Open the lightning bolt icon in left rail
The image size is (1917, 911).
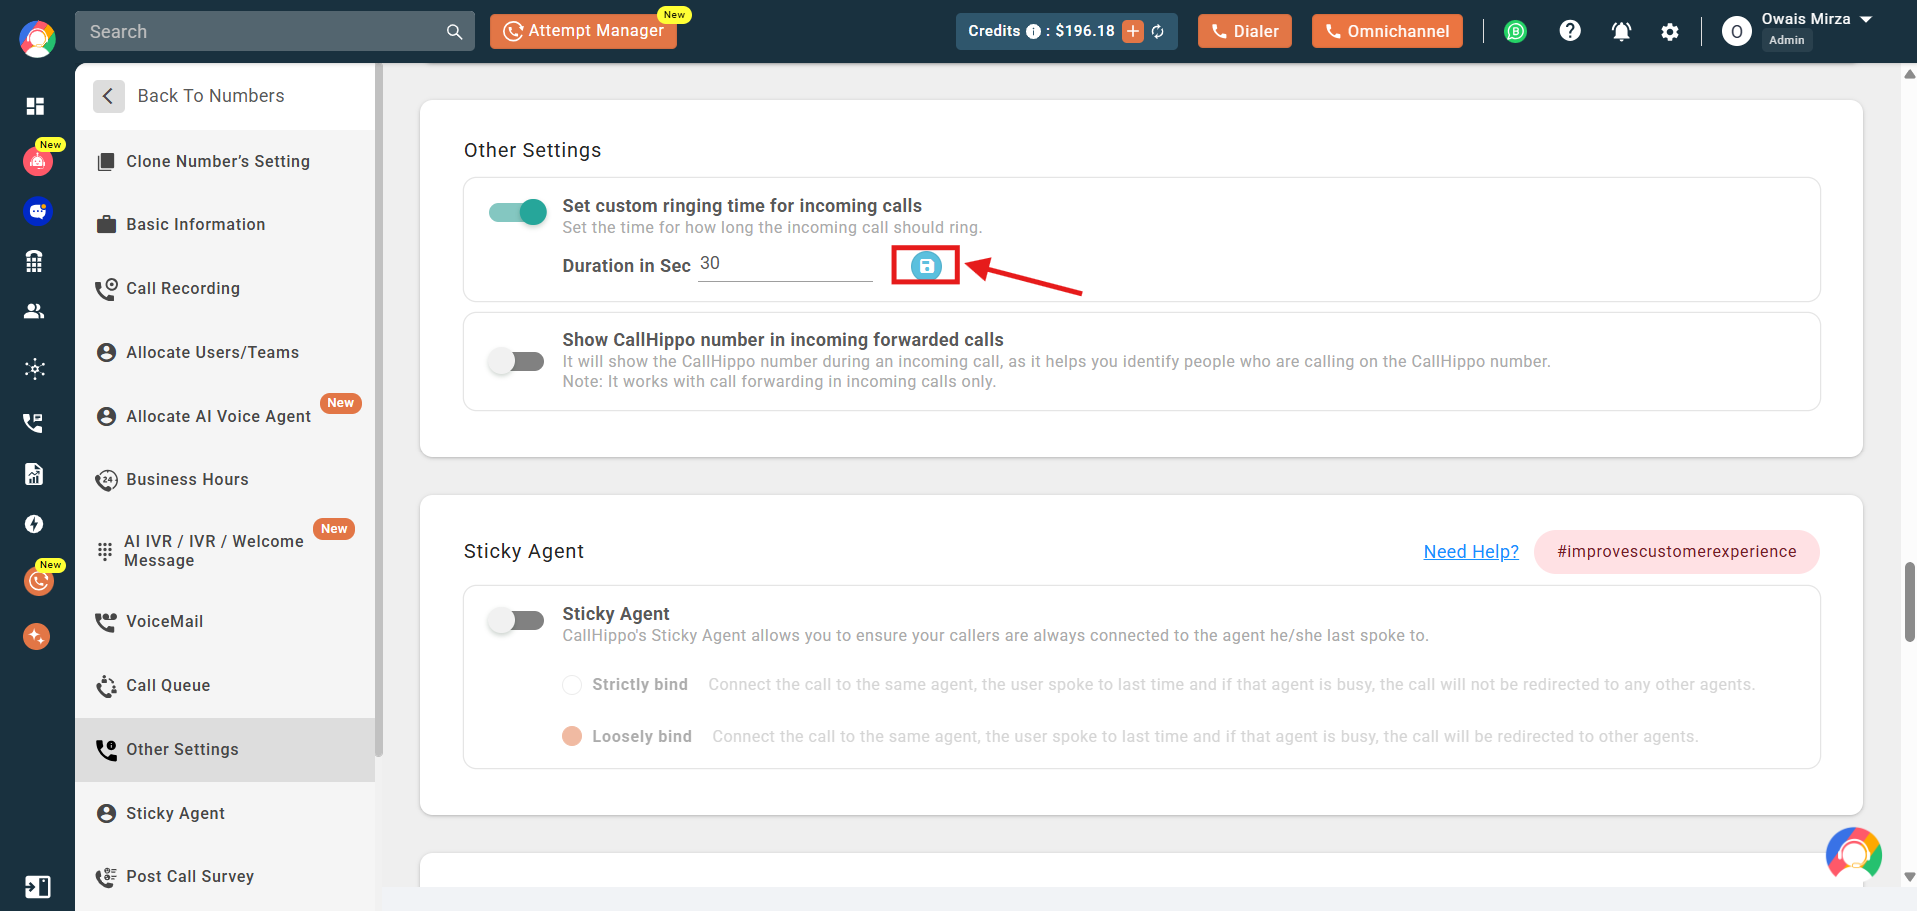pyautogui.click(x=35, y=524)
